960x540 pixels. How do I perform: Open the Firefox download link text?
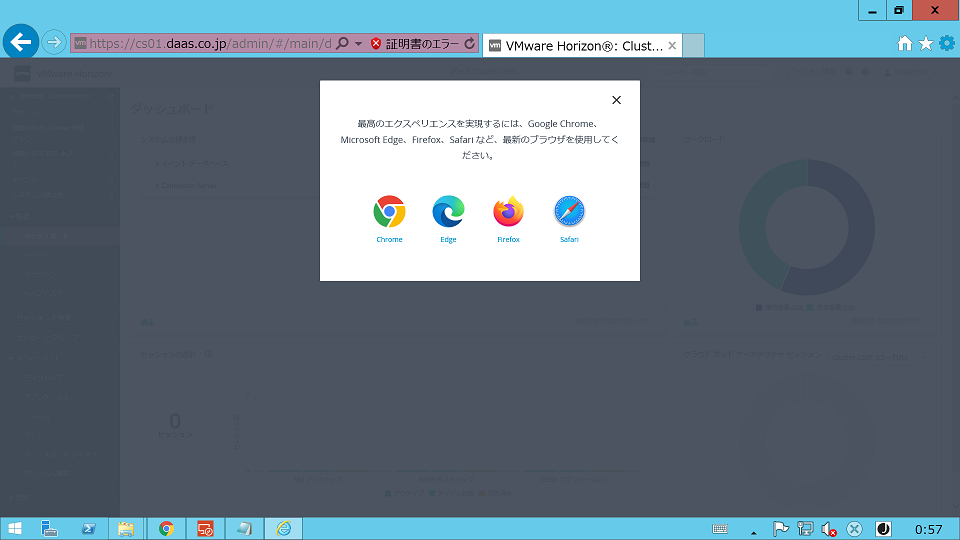pyautogui.click(x=508, y=239)
